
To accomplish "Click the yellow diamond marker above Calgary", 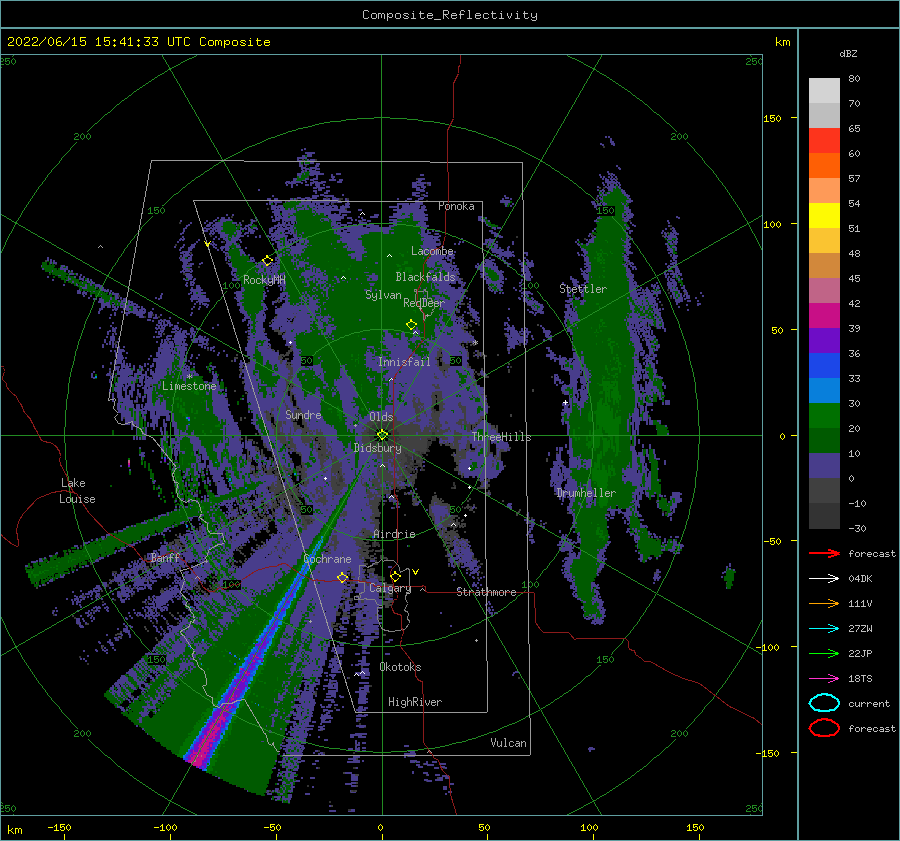I will tap(395, 575).
